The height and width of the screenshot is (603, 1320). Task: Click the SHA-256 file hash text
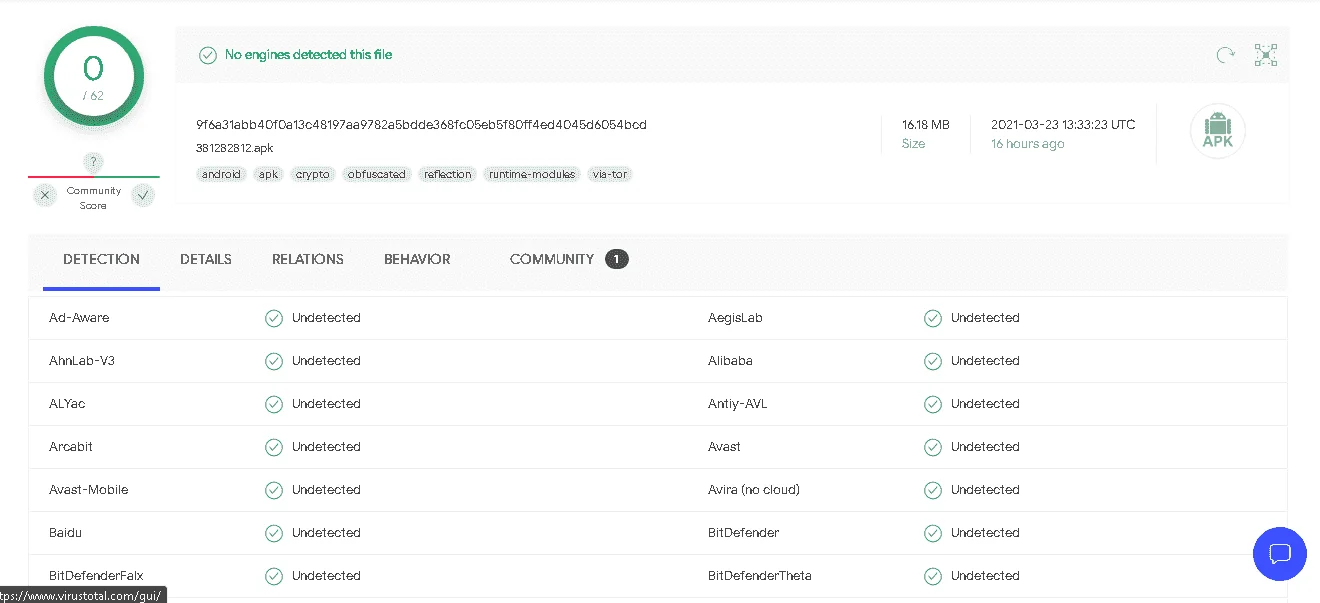(421, 125)
